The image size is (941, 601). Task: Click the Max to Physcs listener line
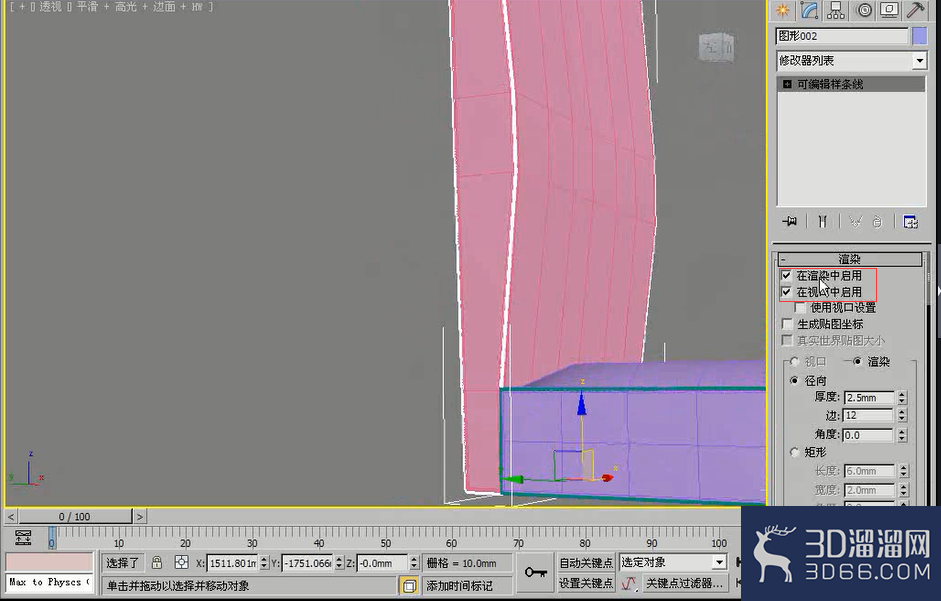coord(50,582)
